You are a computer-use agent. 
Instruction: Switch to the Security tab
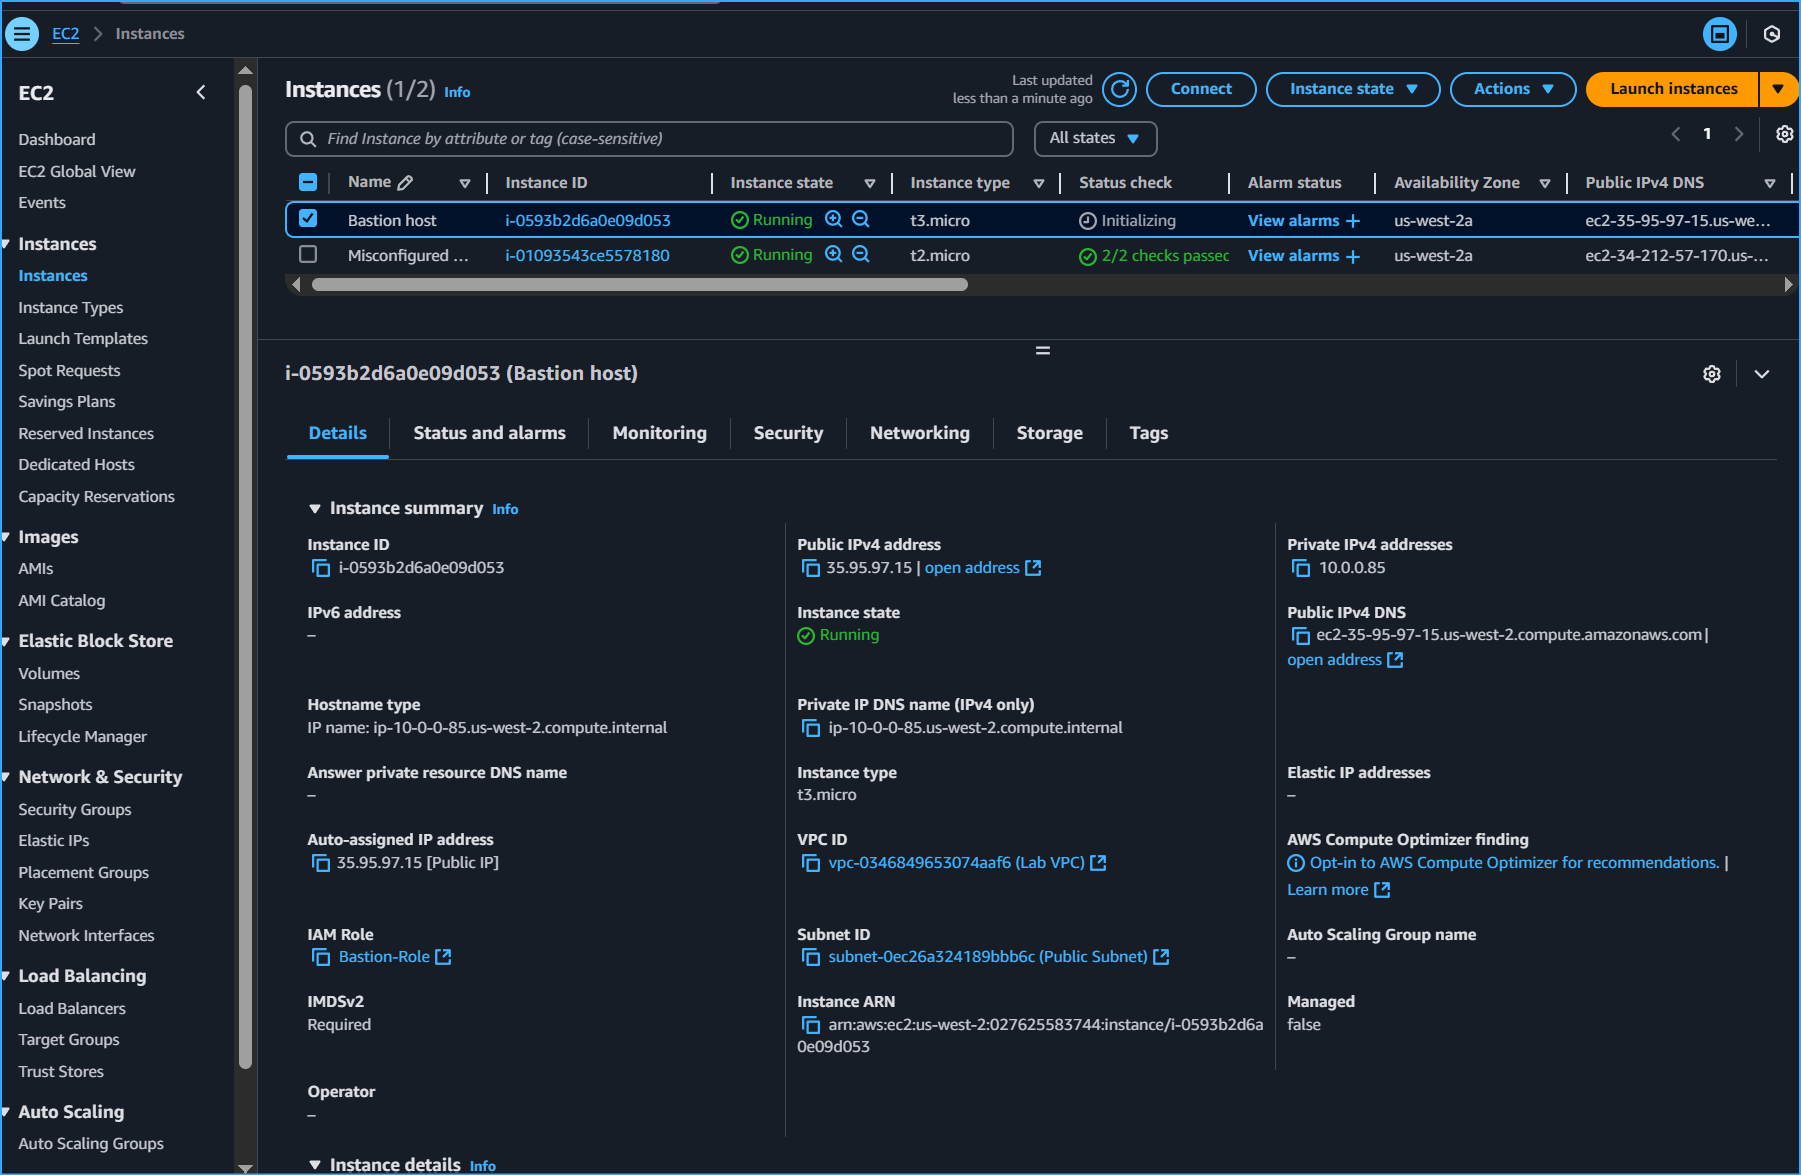tap(788, 433)
